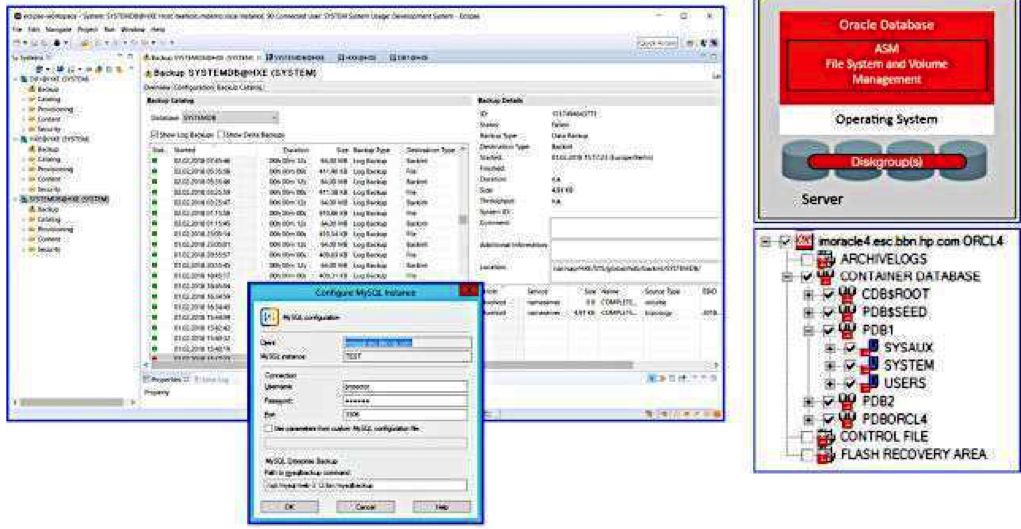The height and width of the screenshot is (529, 1021).
Task: Click Cancel in Configure MySQL Instance dialog
Action: coord(365,506)
